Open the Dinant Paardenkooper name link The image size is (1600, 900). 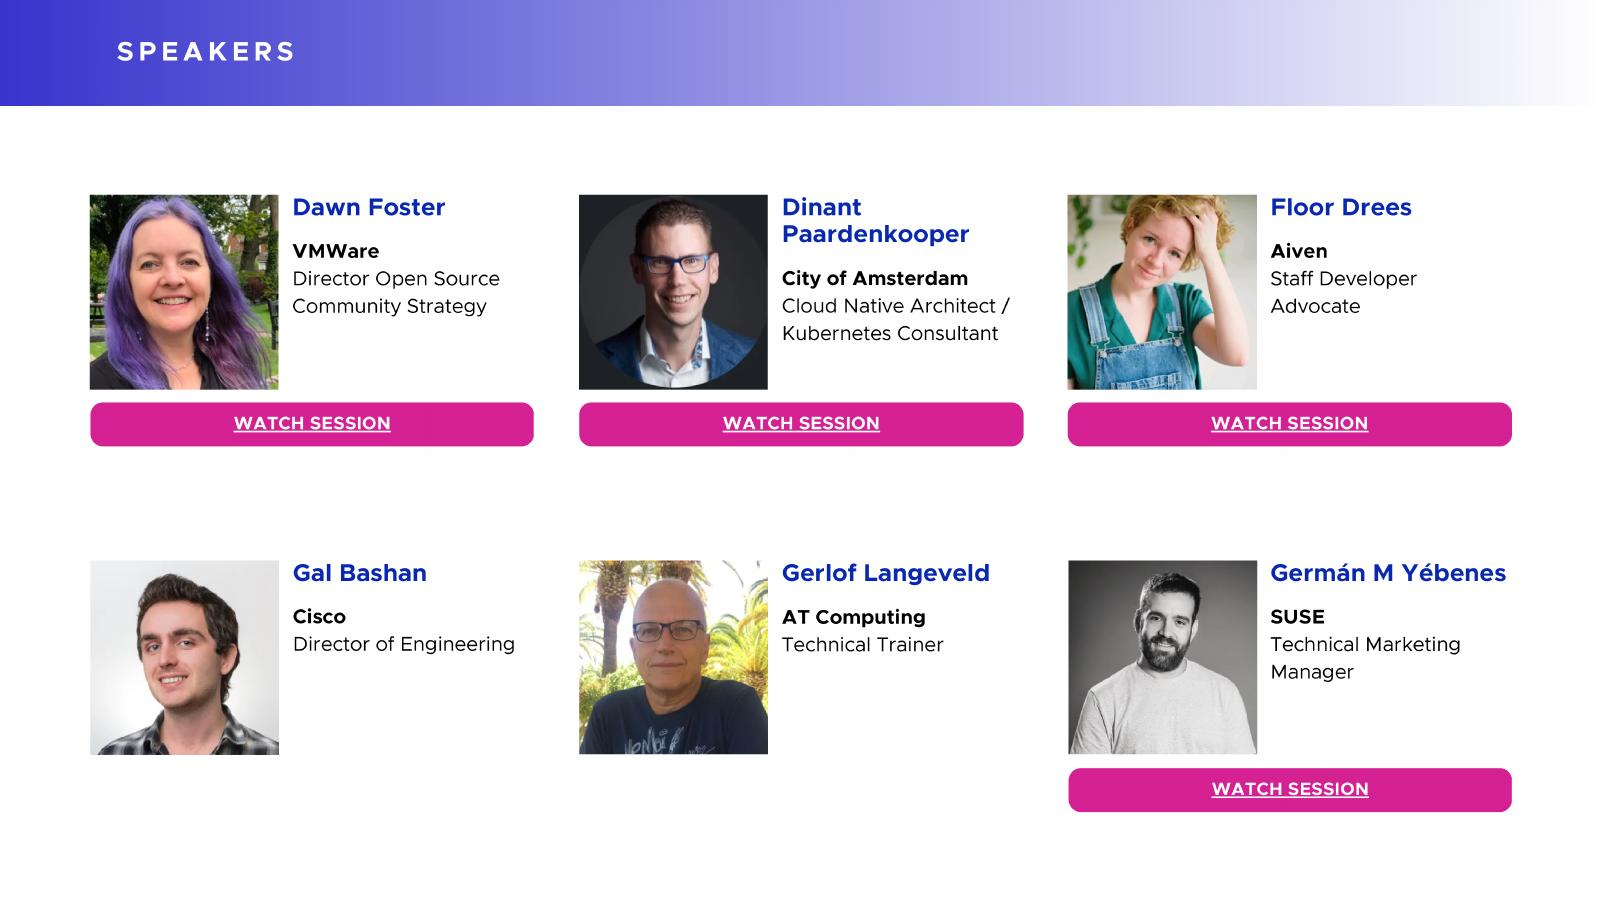875,220
